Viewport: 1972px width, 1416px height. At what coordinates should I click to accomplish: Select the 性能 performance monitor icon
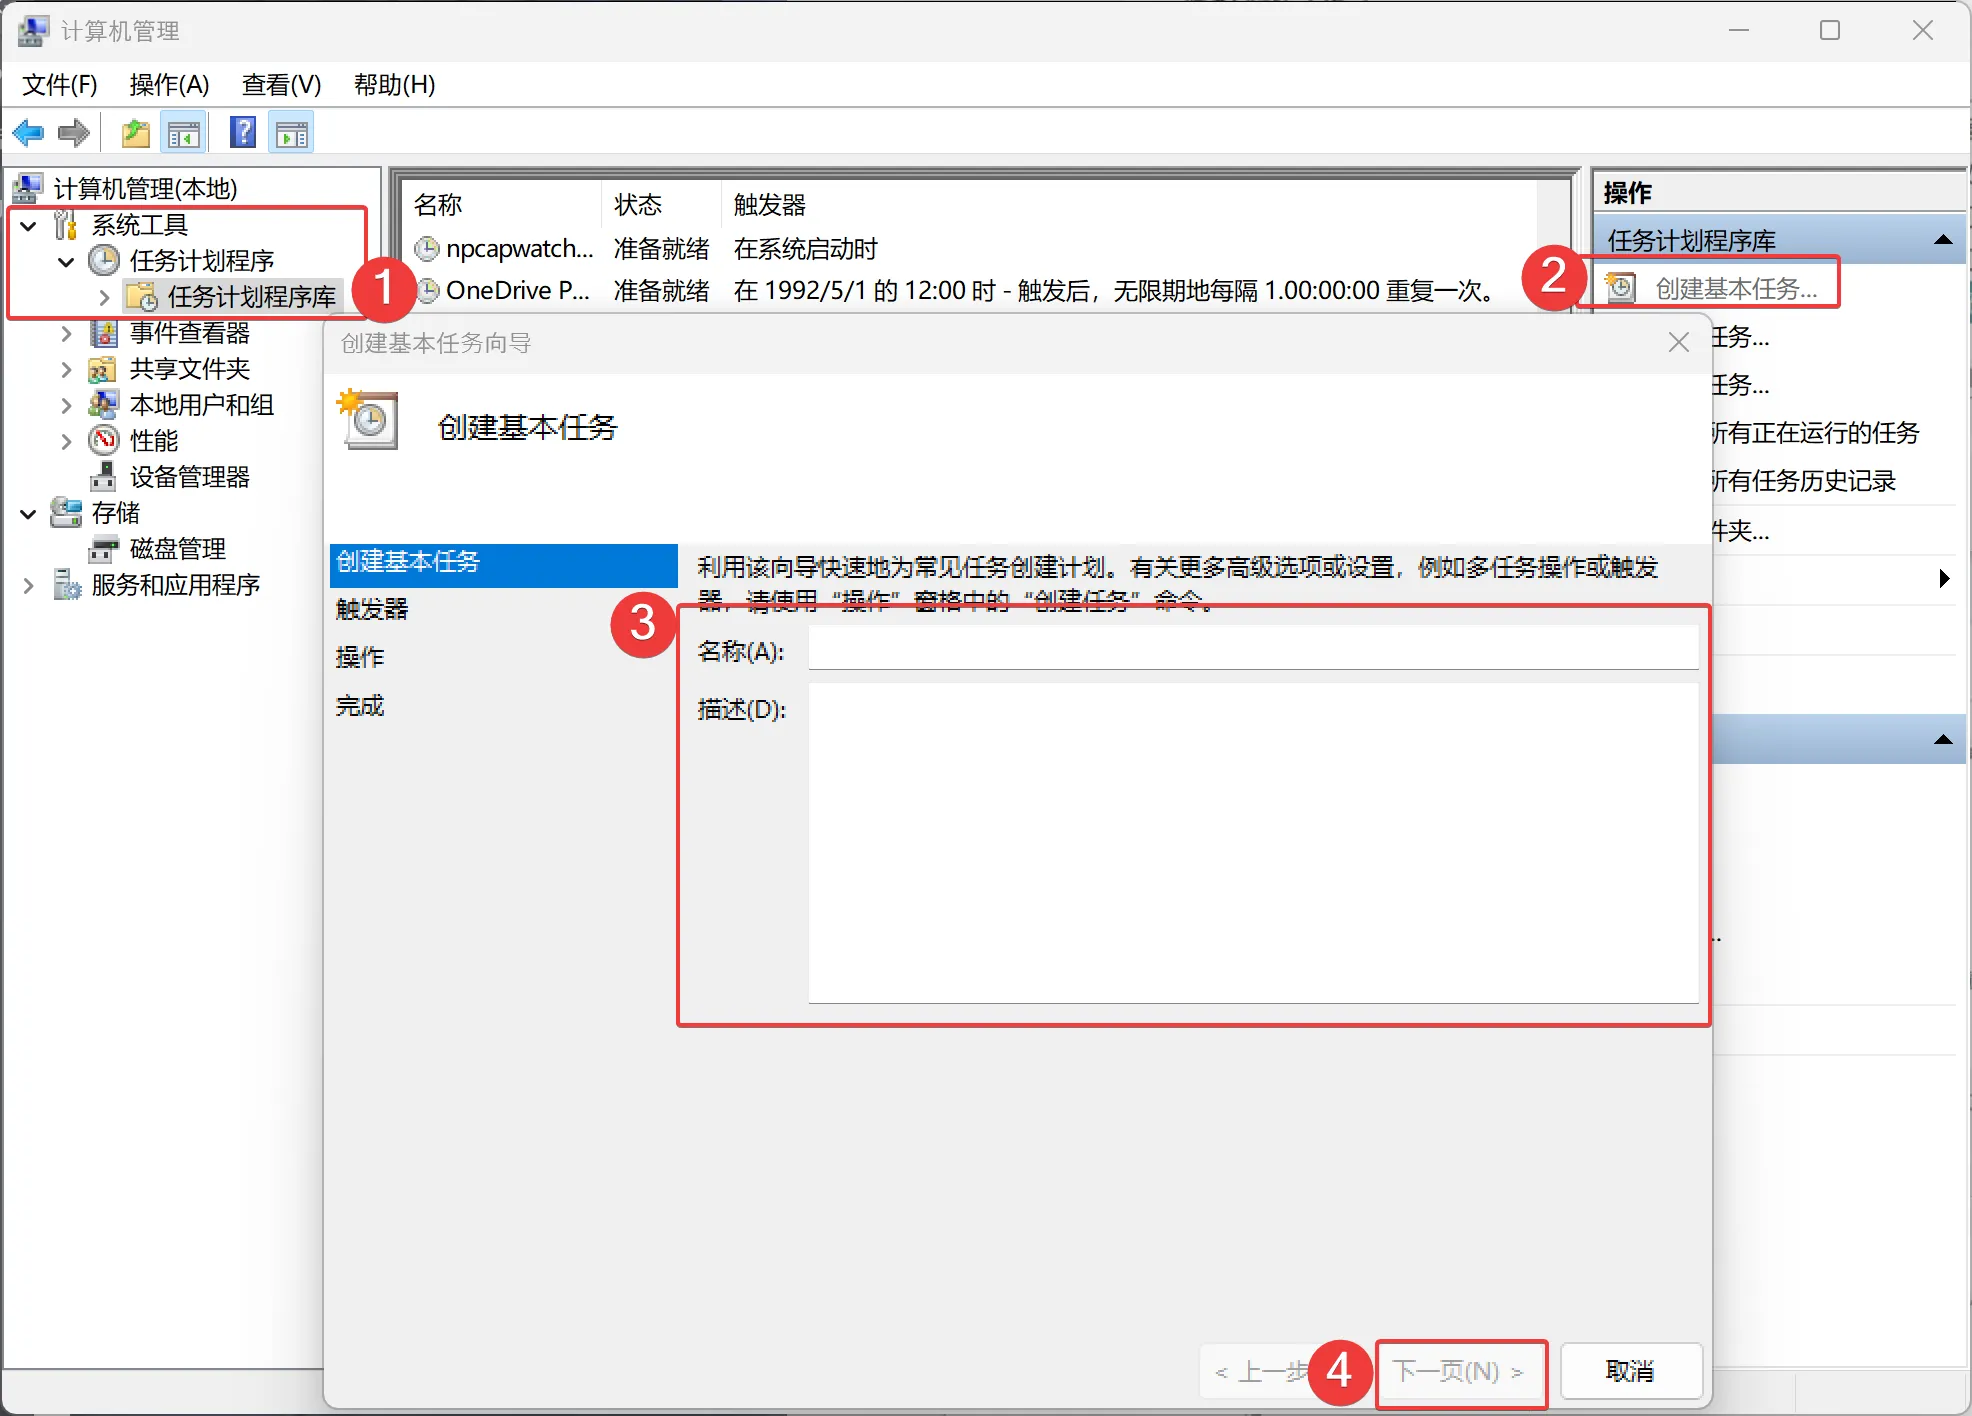[x=103, y=440]
